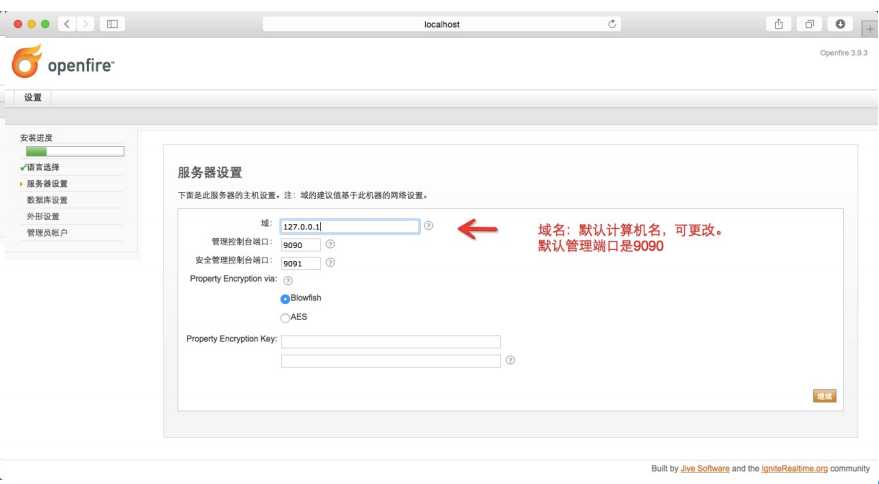The height and width of the screenshot is (484, 879).
Task: Click 语言选择 step in sidebar
Action: 43,167
